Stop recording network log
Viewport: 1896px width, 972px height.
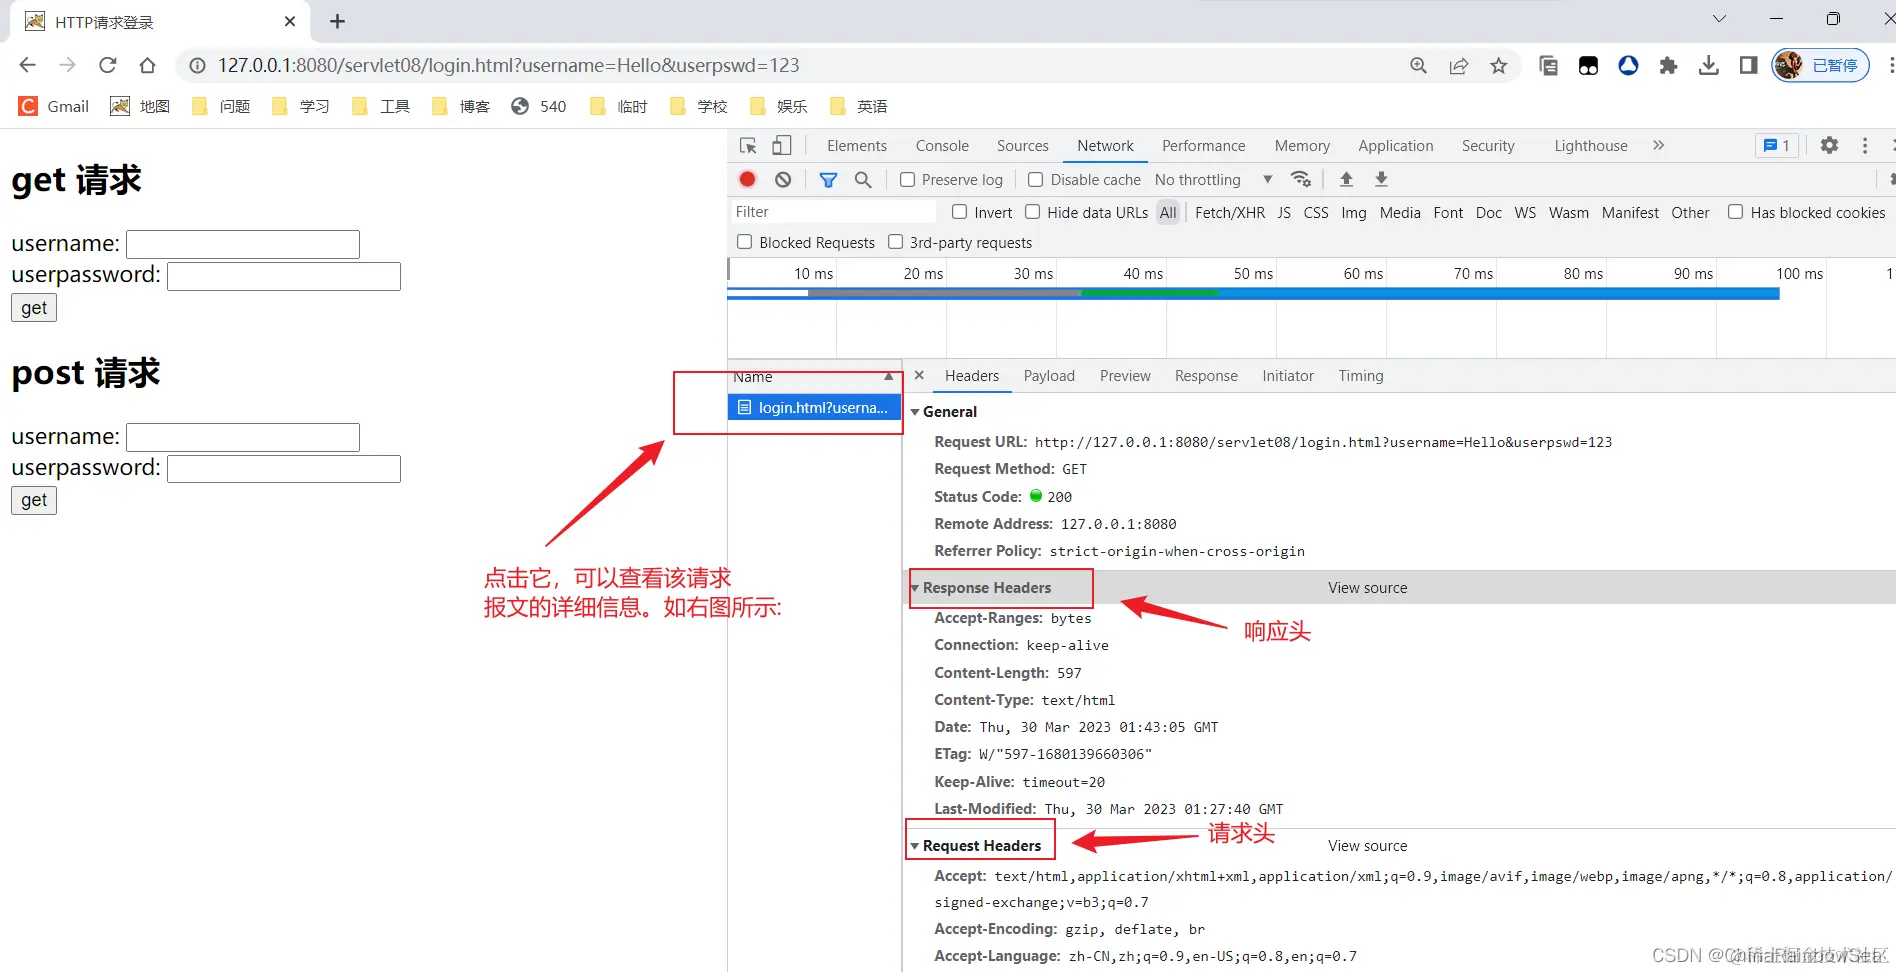(747, 179)
